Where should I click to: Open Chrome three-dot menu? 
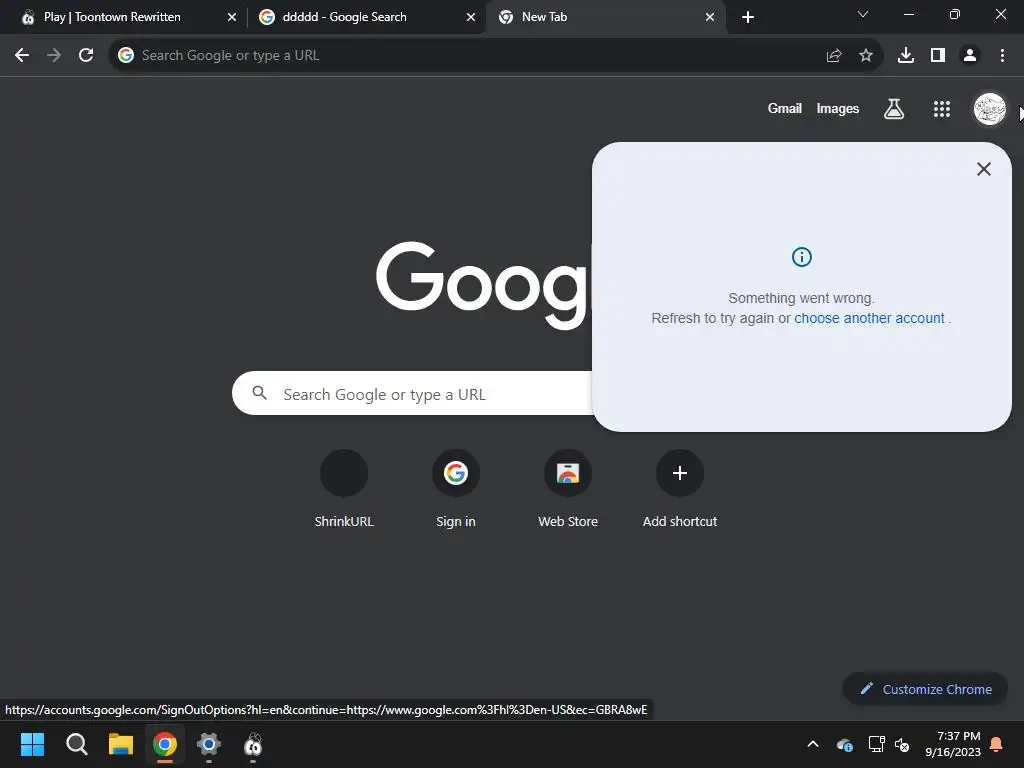(x=1002, y=56)
